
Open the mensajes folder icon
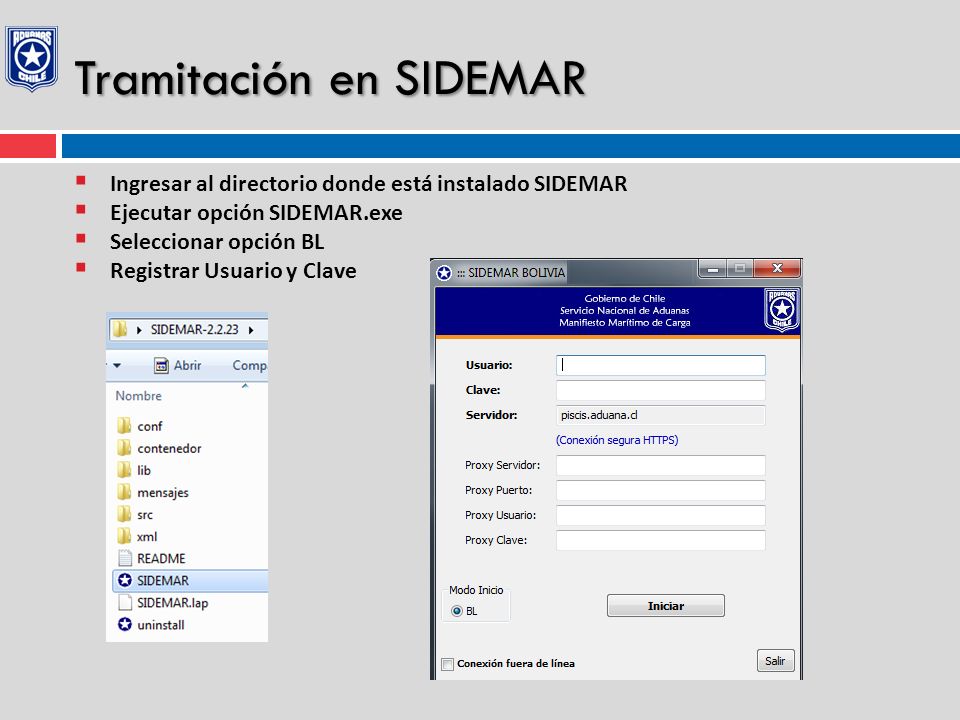pyautogui.click(x=124, y=492)
